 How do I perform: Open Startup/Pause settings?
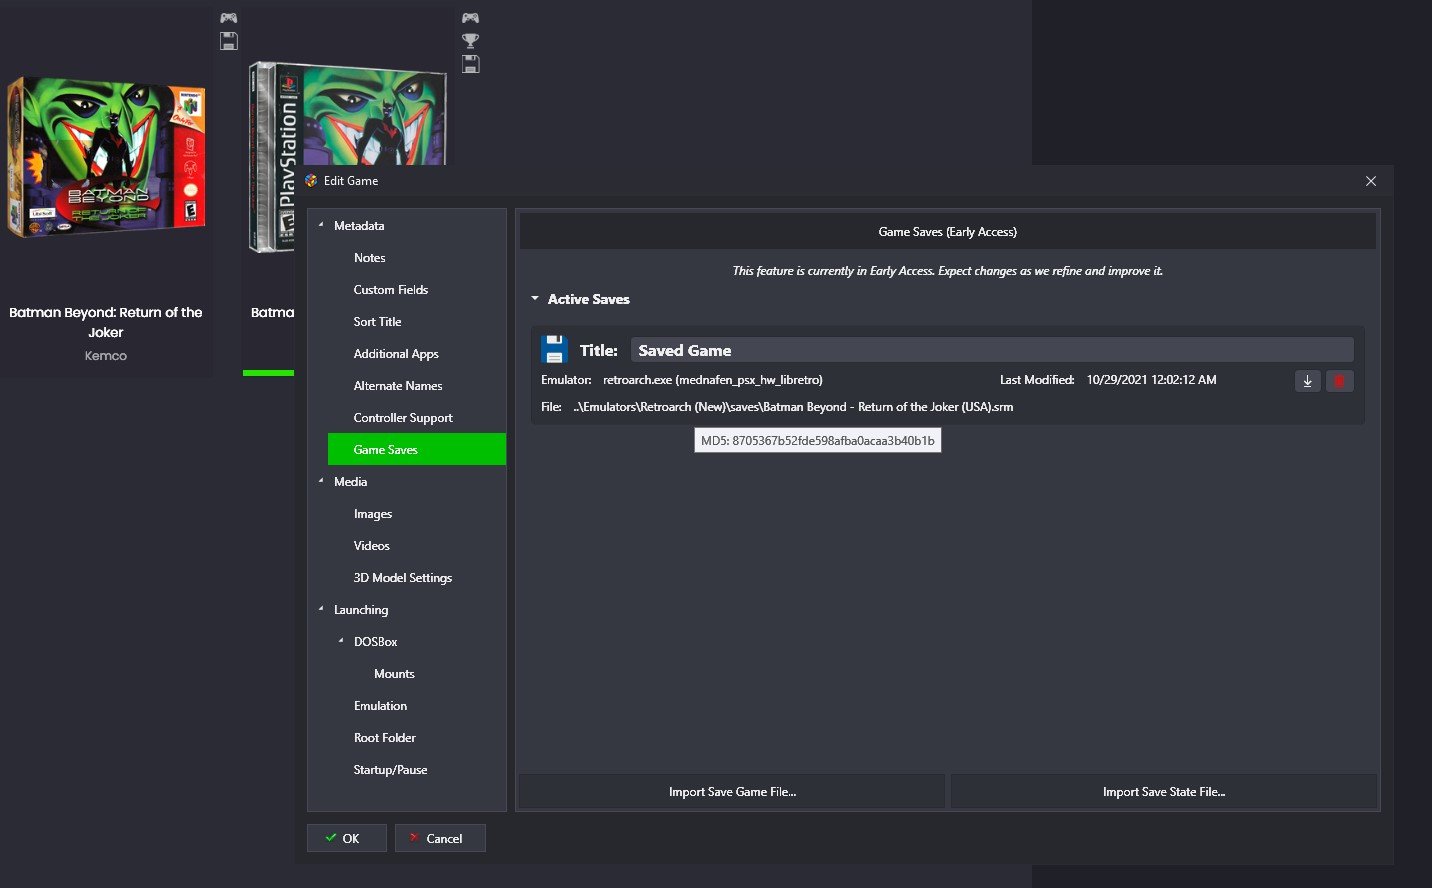click(390, 770)
